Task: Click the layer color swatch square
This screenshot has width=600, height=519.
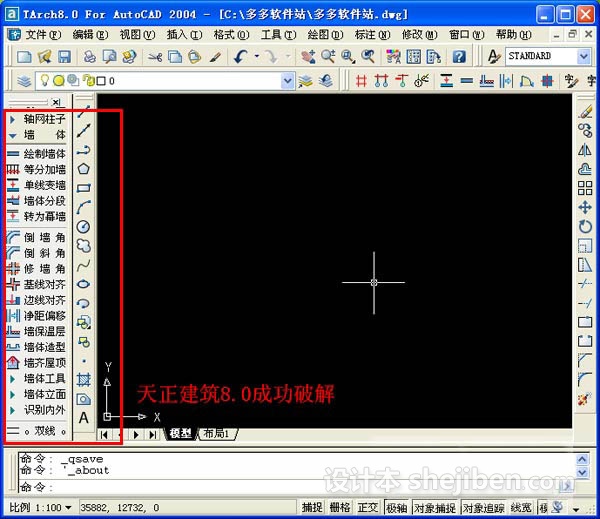Action: [x=101, y=81]
